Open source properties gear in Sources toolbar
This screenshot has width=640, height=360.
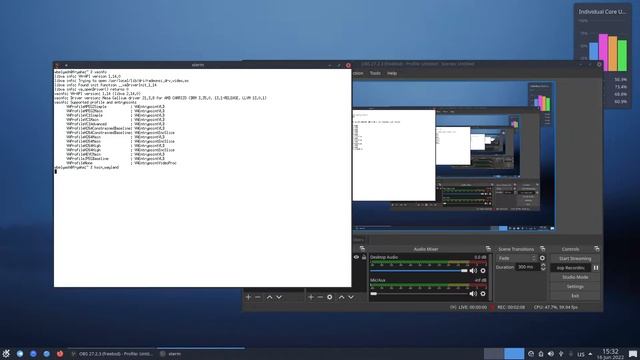coord(330,297)
